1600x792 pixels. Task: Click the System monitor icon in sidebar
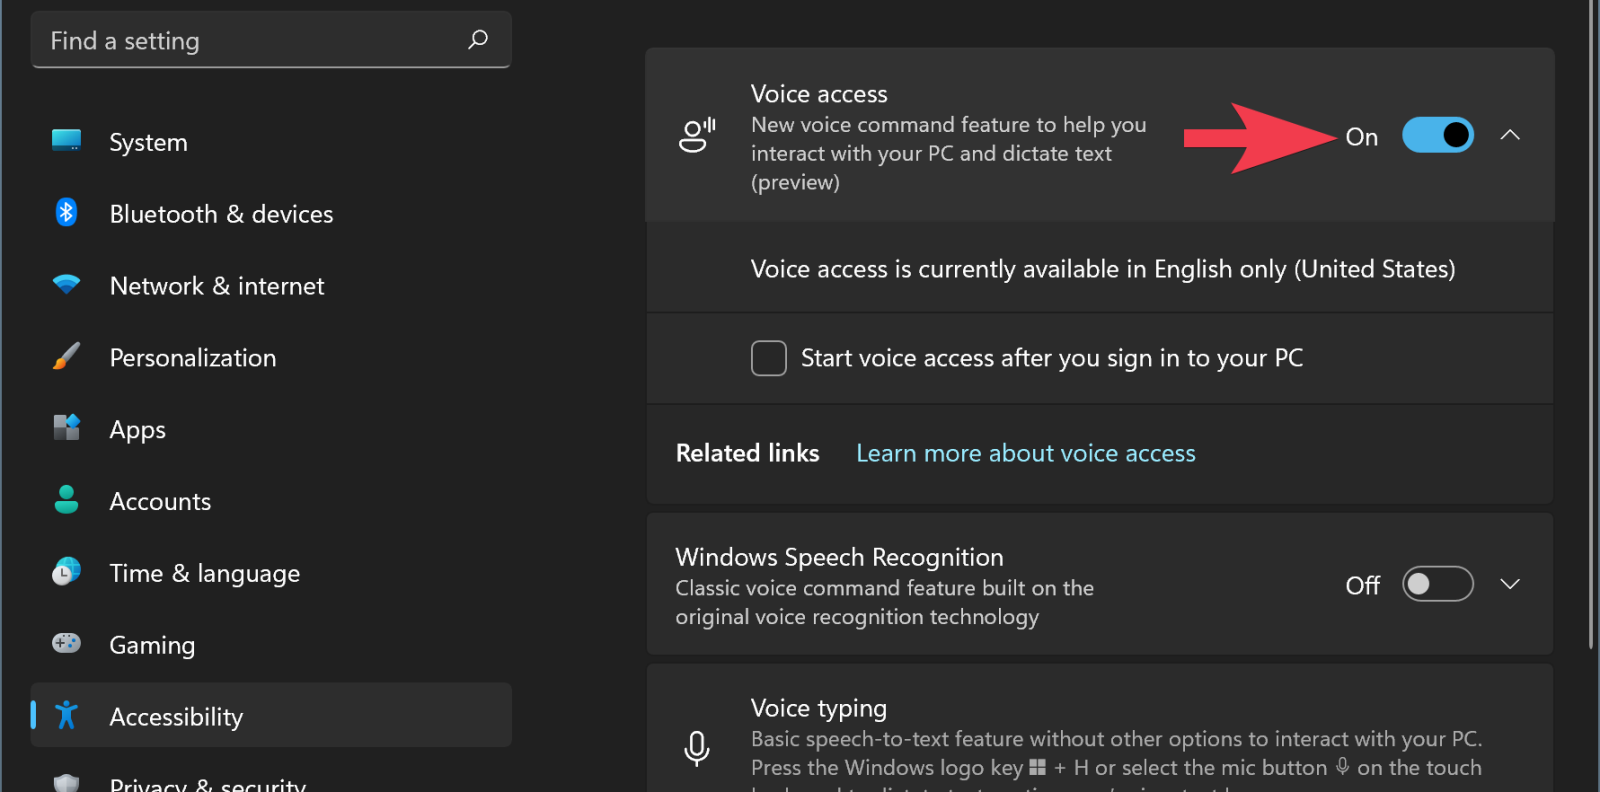click(x=66, y=141)
